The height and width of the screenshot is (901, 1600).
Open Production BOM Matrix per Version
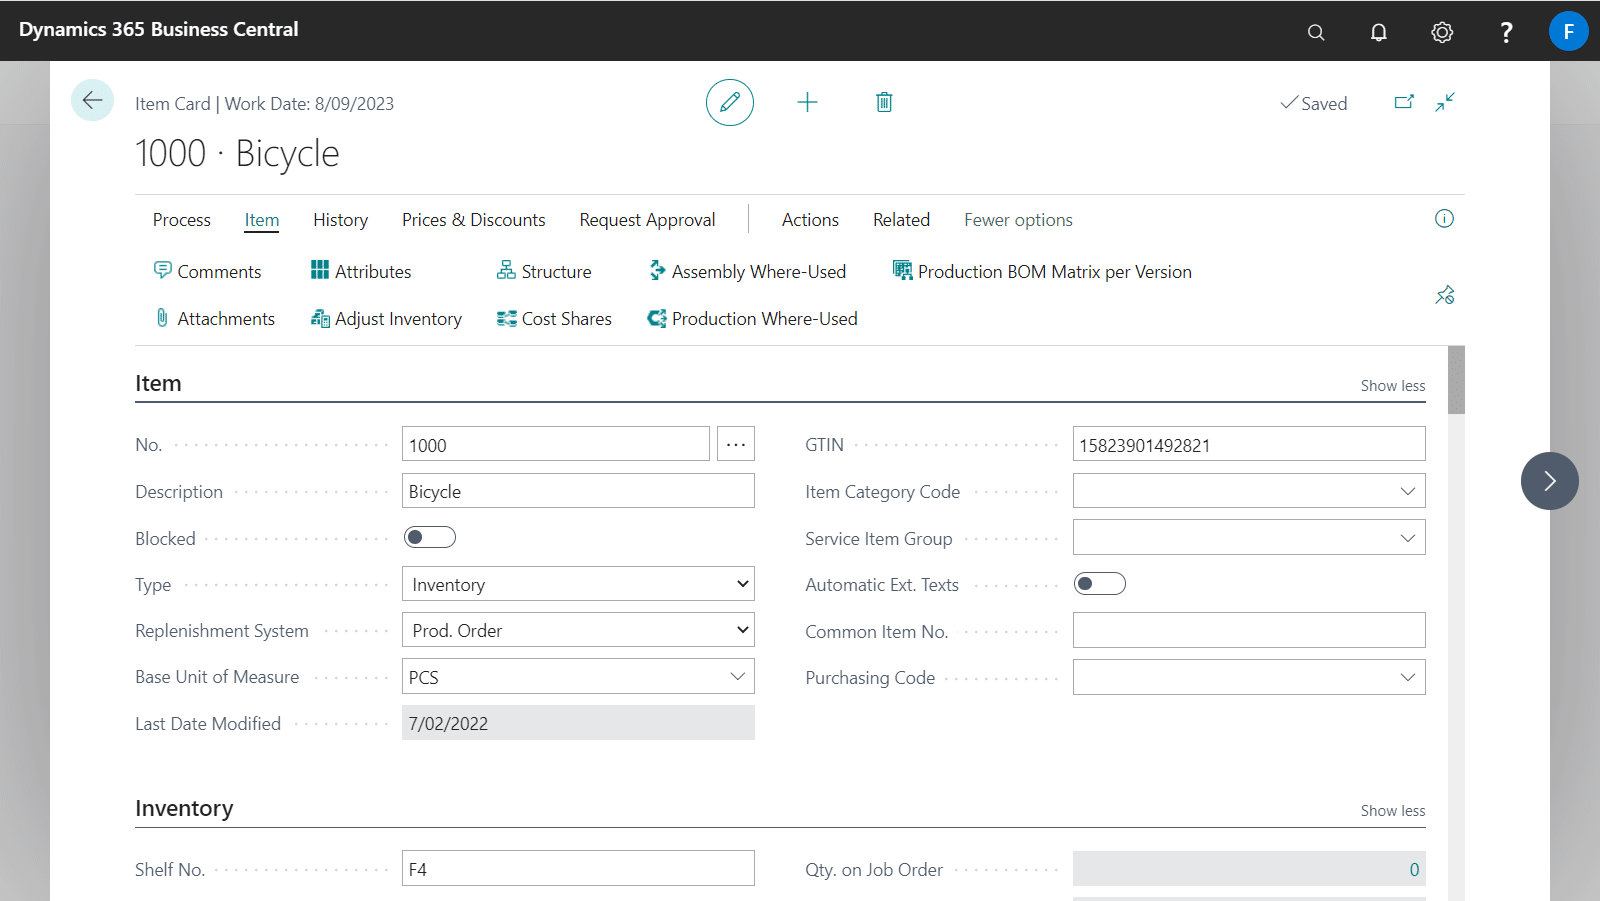coord(1042,271)
